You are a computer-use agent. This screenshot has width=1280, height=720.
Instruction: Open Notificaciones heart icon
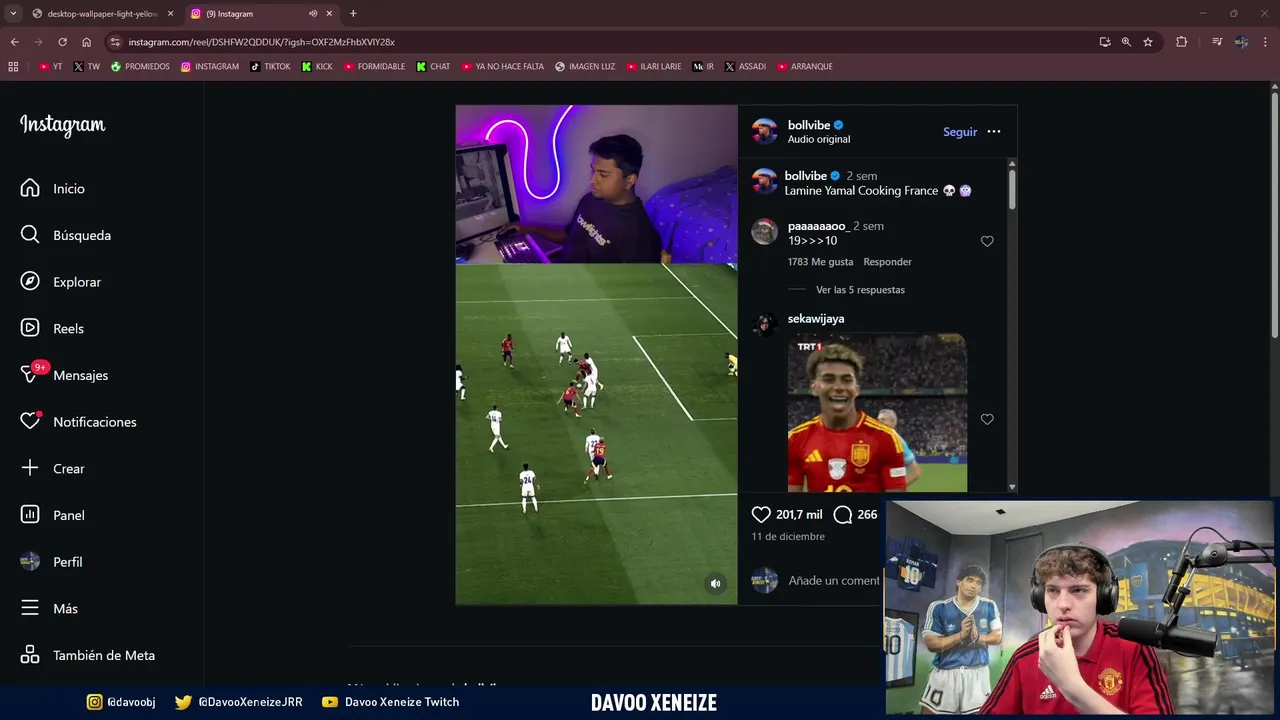(30, 422)
